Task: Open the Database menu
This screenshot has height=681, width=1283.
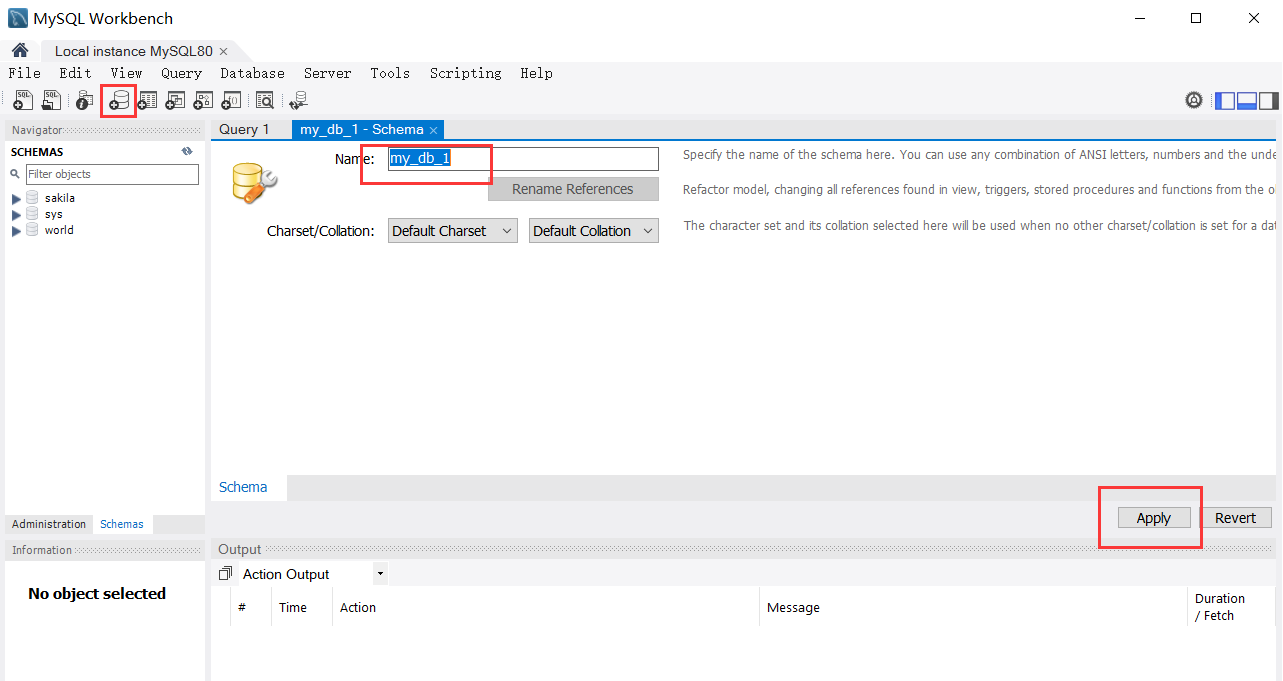Action: 253,73
